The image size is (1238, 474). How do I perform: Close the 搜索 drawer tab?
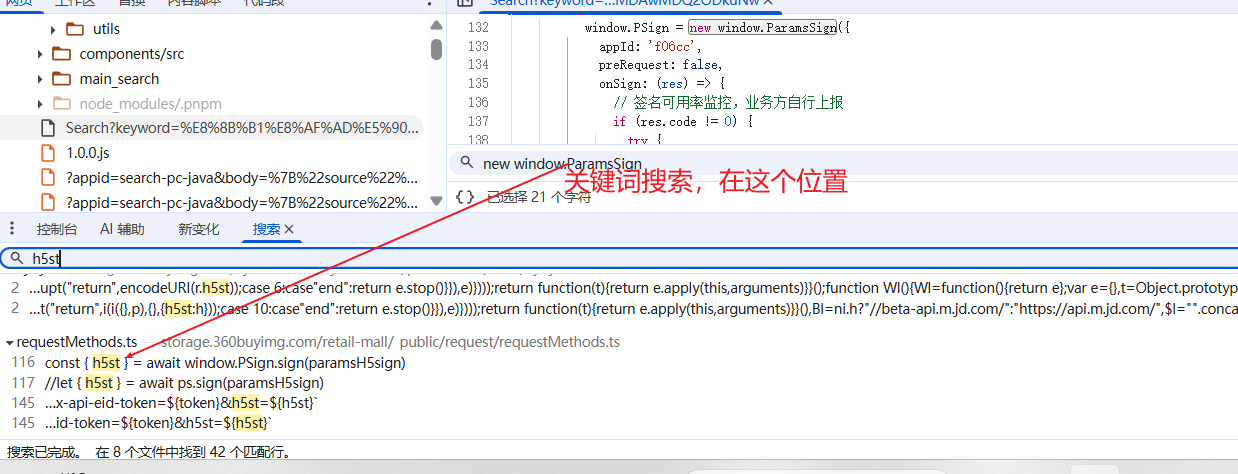pos(290,229)
